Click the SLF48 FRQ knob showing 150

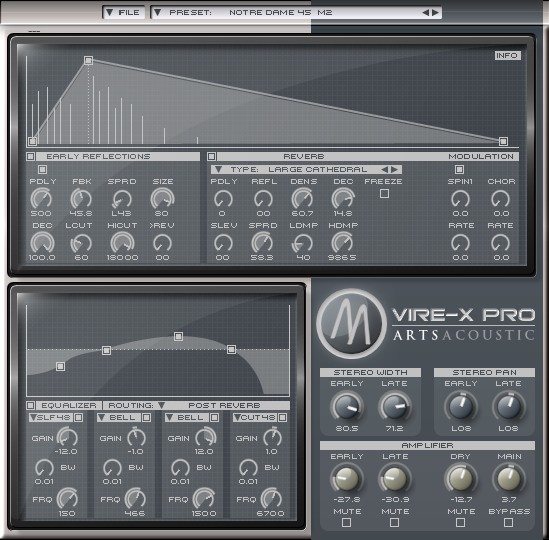[x=67, y=498]
